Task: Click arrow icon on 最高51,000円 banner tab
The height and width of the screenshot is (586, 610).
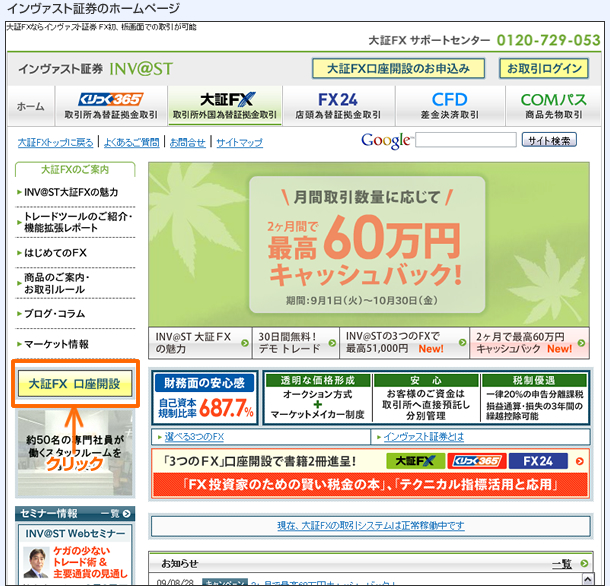Action: pyautogui.click(x=462, y=342)
